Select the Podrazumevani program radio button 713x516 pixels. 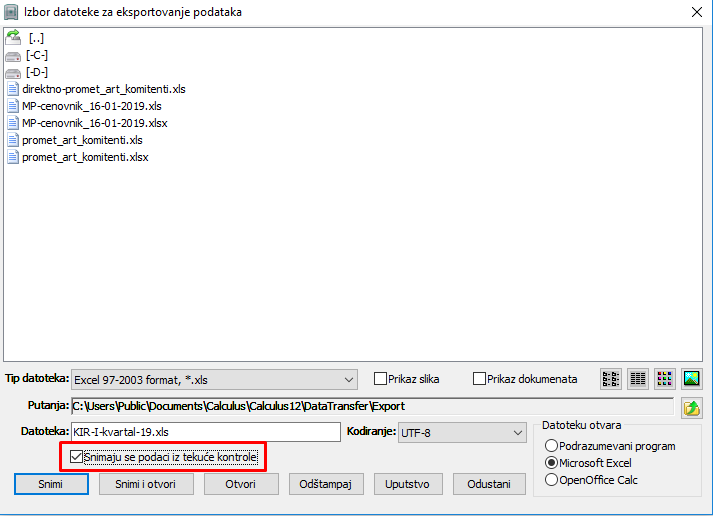[x=552, y=446]
